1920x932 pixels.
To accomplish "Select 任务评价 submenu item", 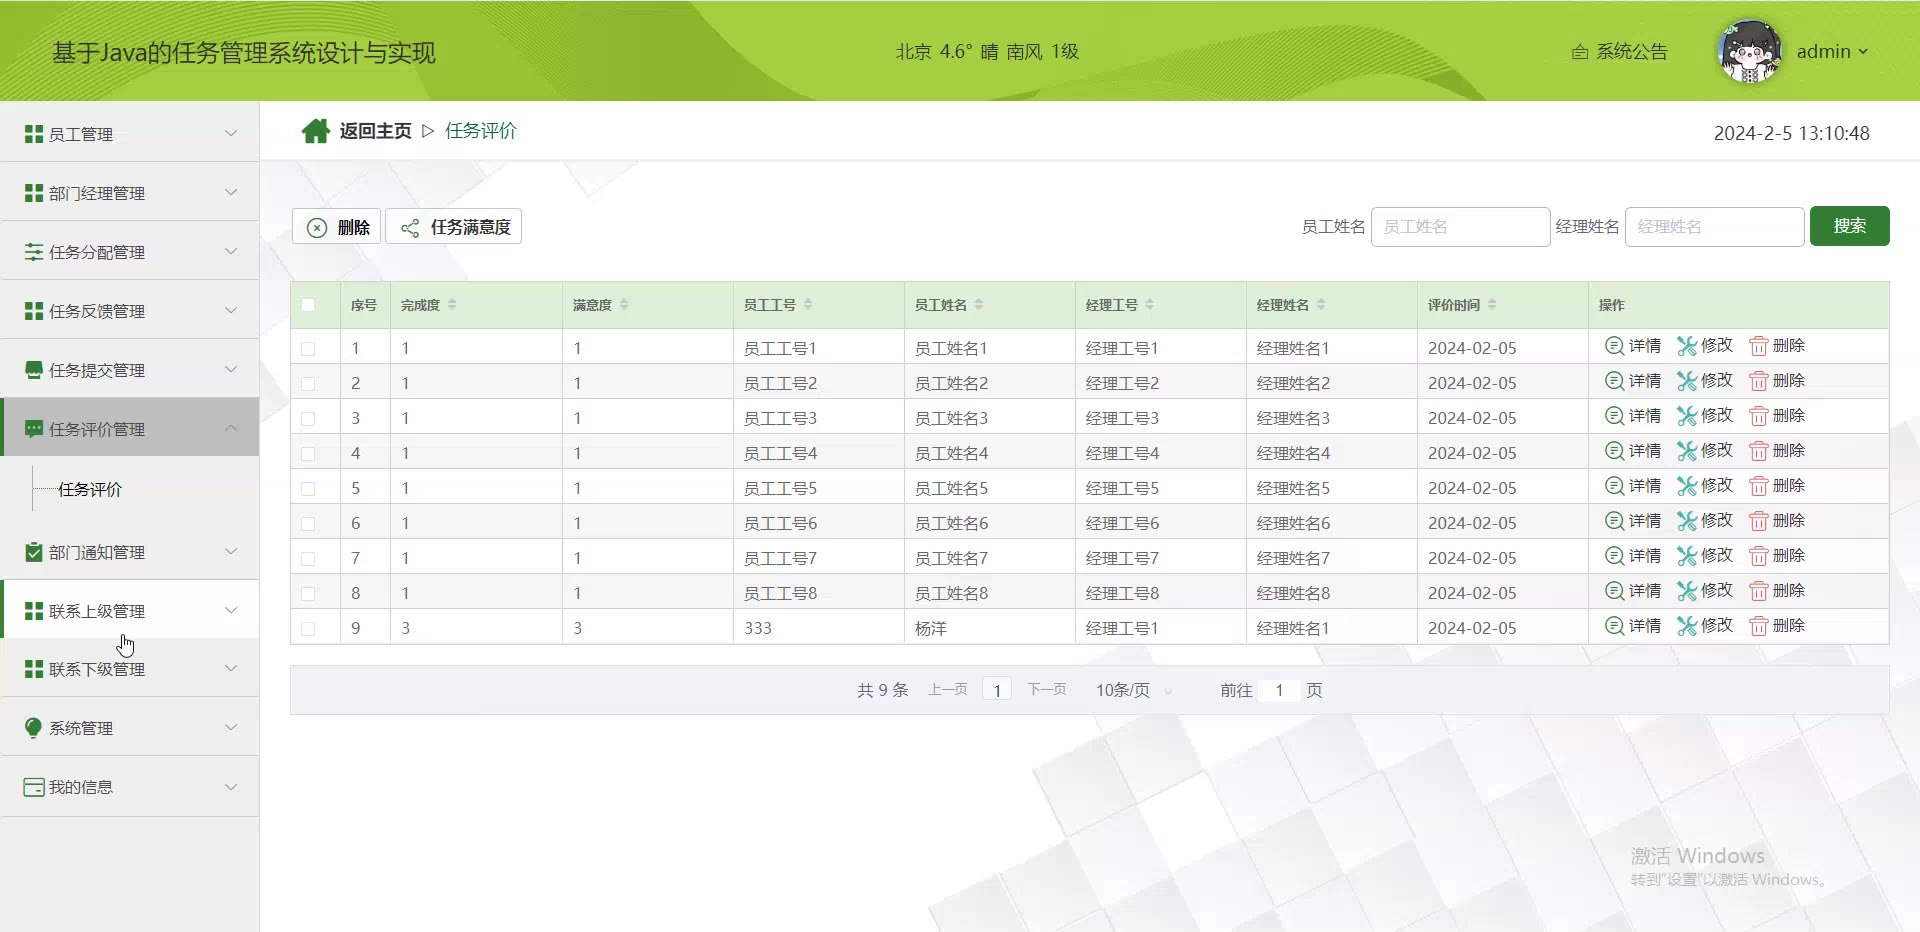I will pos(90,489).
